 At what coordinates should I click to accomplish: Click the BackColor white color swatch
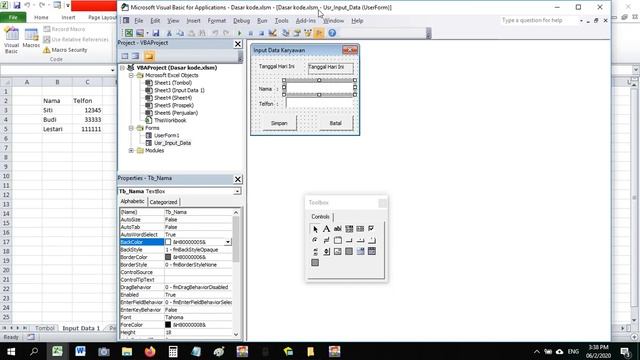click(168, 242)
